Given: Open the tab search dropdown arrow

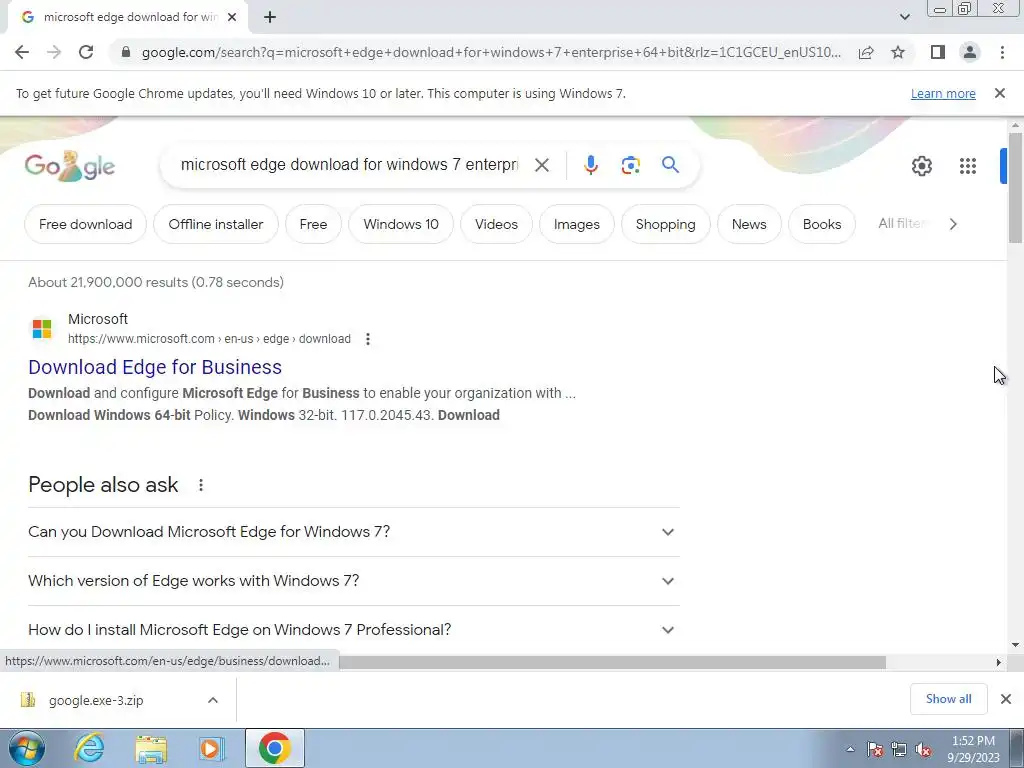Looking at the screenshot, I should (904, 17).
